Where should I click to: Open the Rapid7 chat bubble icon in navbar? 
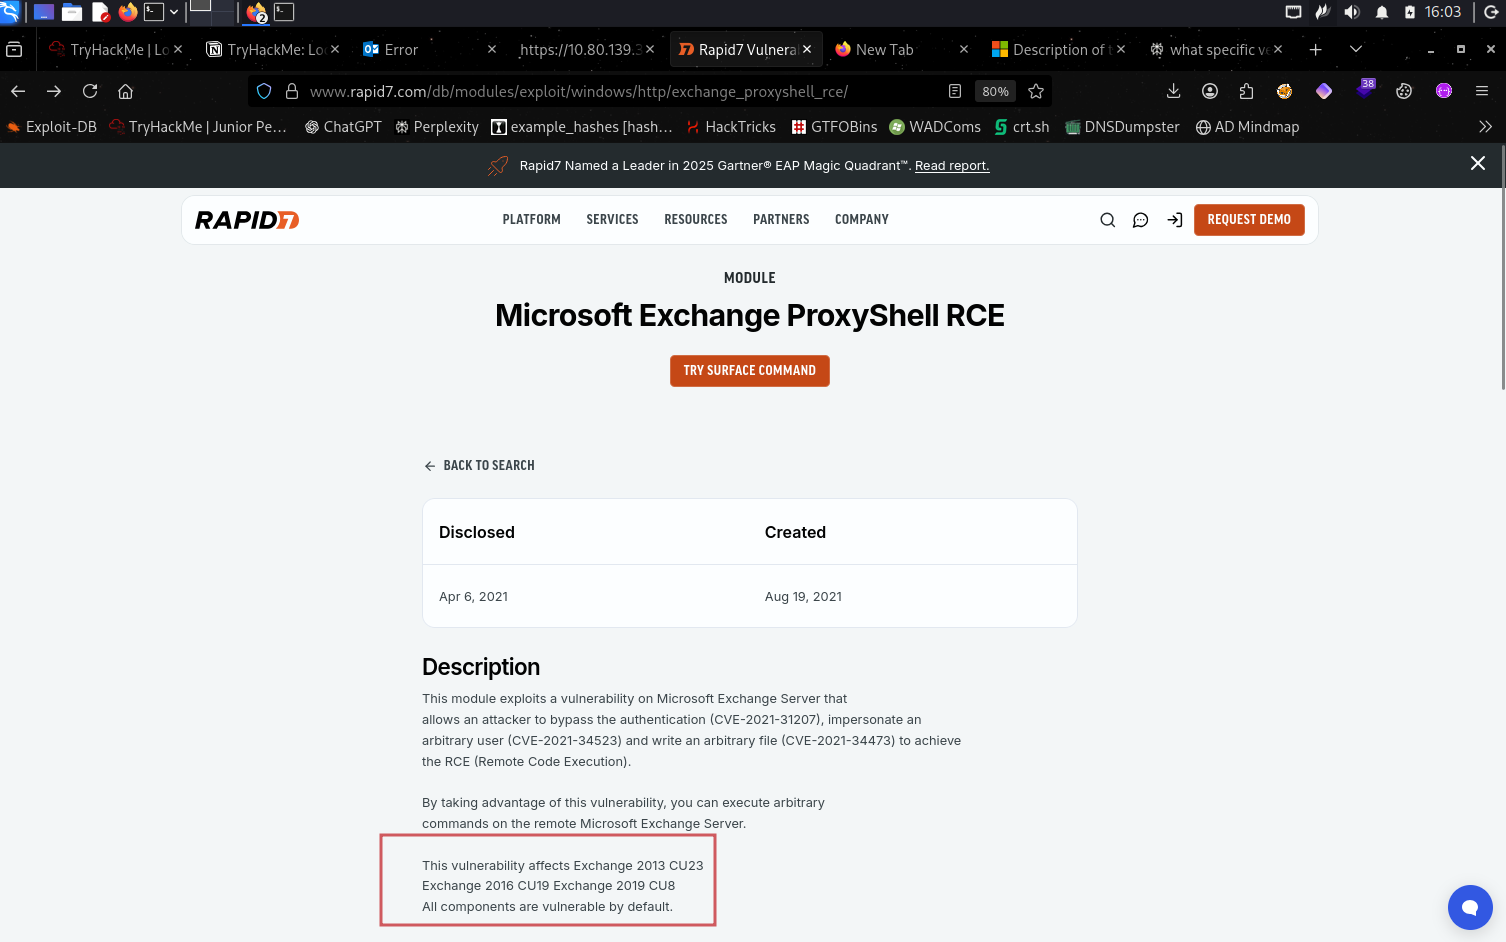[1140, 220]
